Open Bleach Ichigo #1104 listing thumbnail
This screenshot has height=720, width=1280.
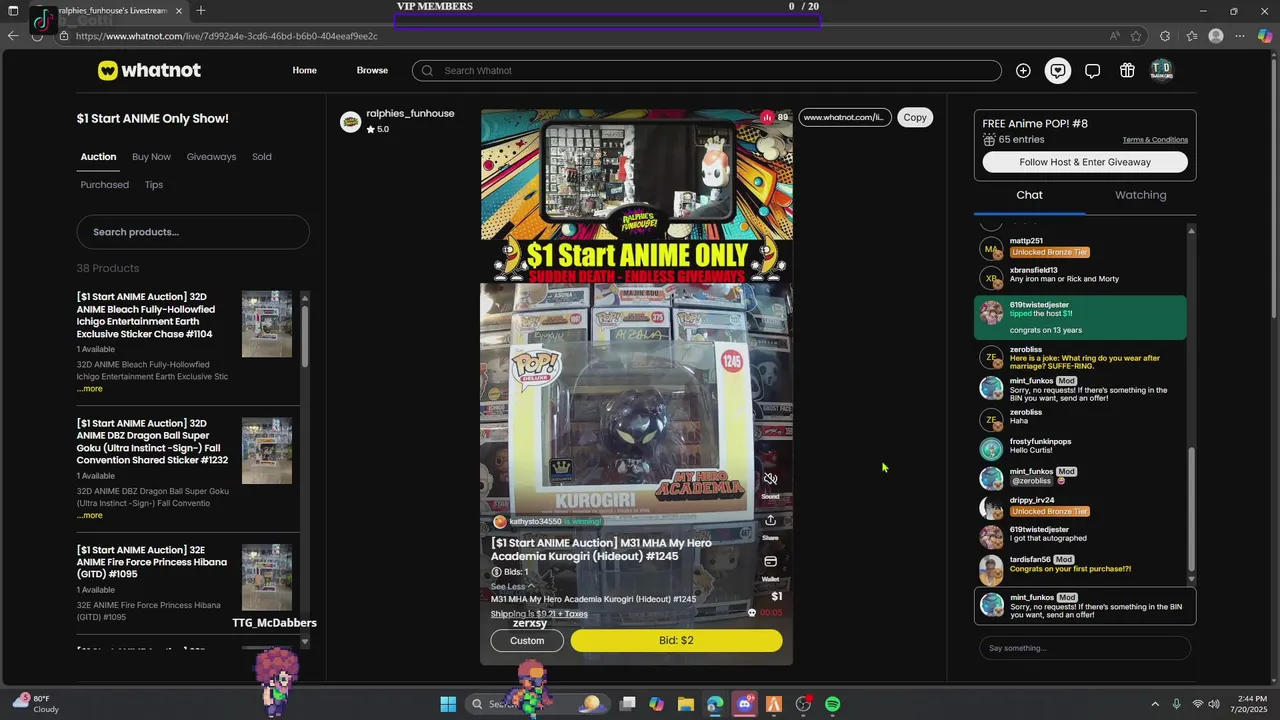tap(267, 324)
